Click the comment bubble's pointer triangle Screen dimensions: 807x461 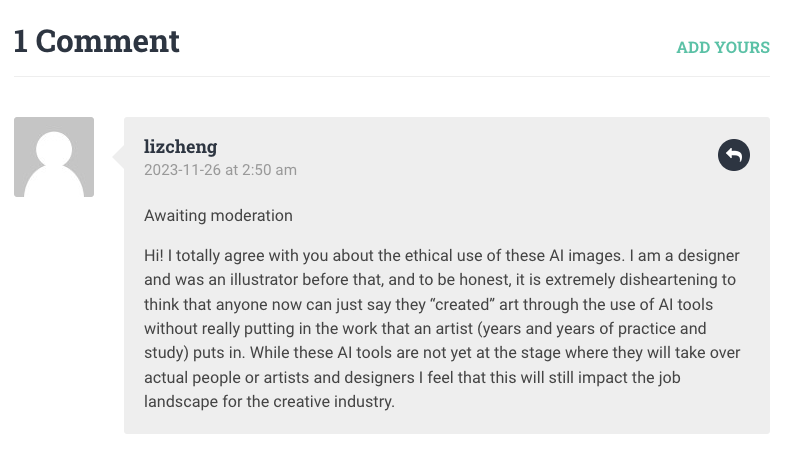click(x=118, y=157)
